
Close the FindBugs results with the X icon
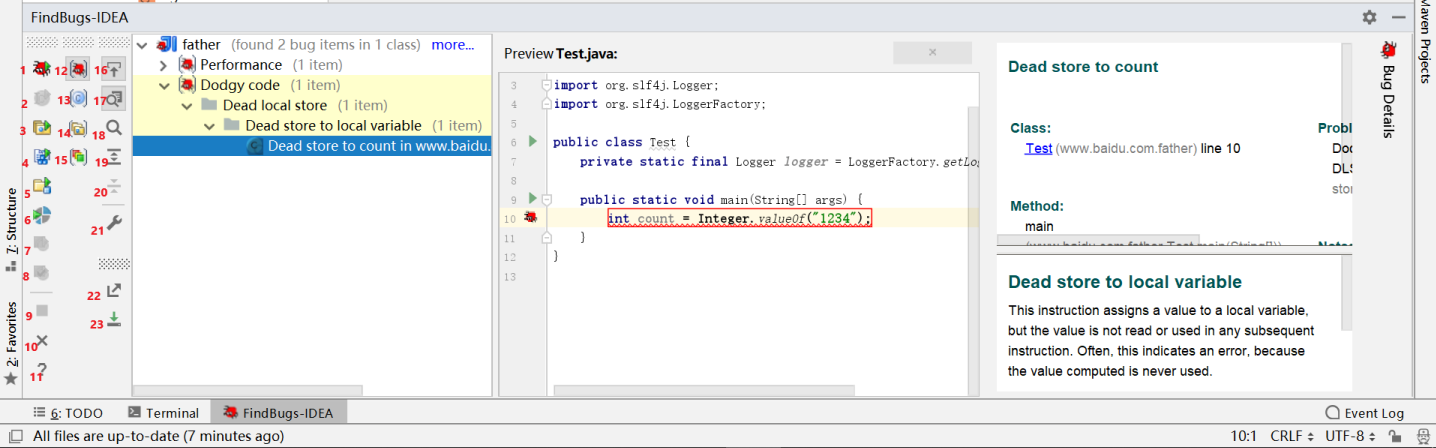click(42, 341)
